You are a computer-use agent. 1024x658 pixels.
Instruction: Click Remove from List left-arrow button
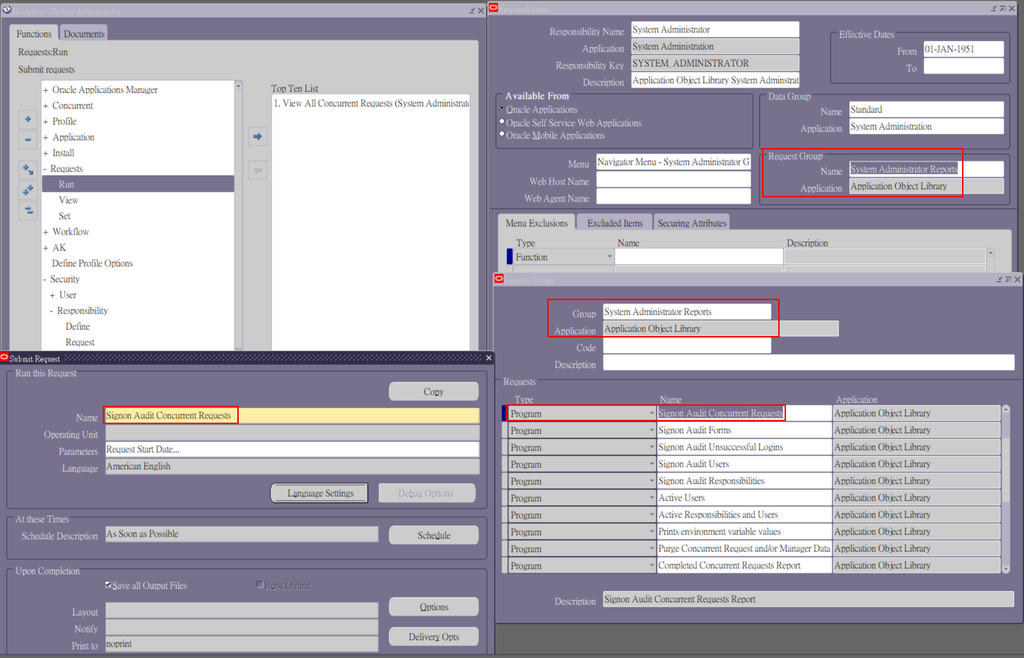pyautogui.click(x=257, y=170)
